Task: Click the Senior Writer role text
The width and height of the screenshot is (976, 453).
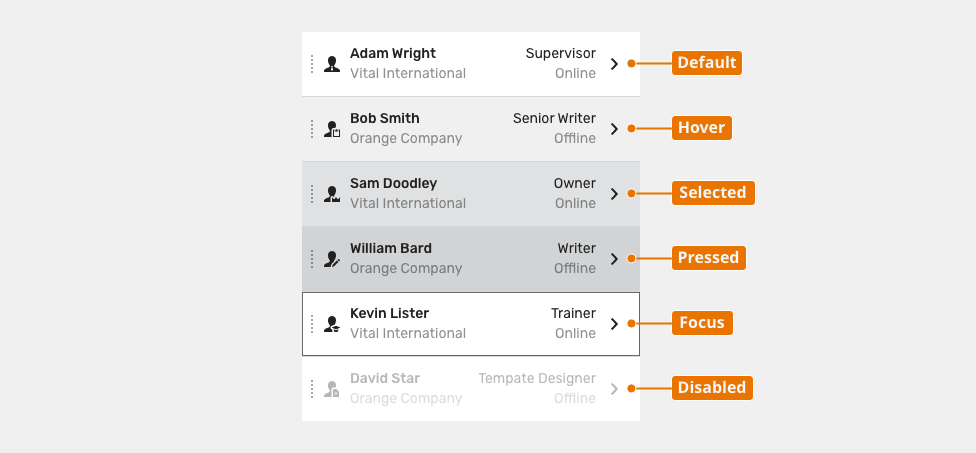Action: (x=554, y=118)
